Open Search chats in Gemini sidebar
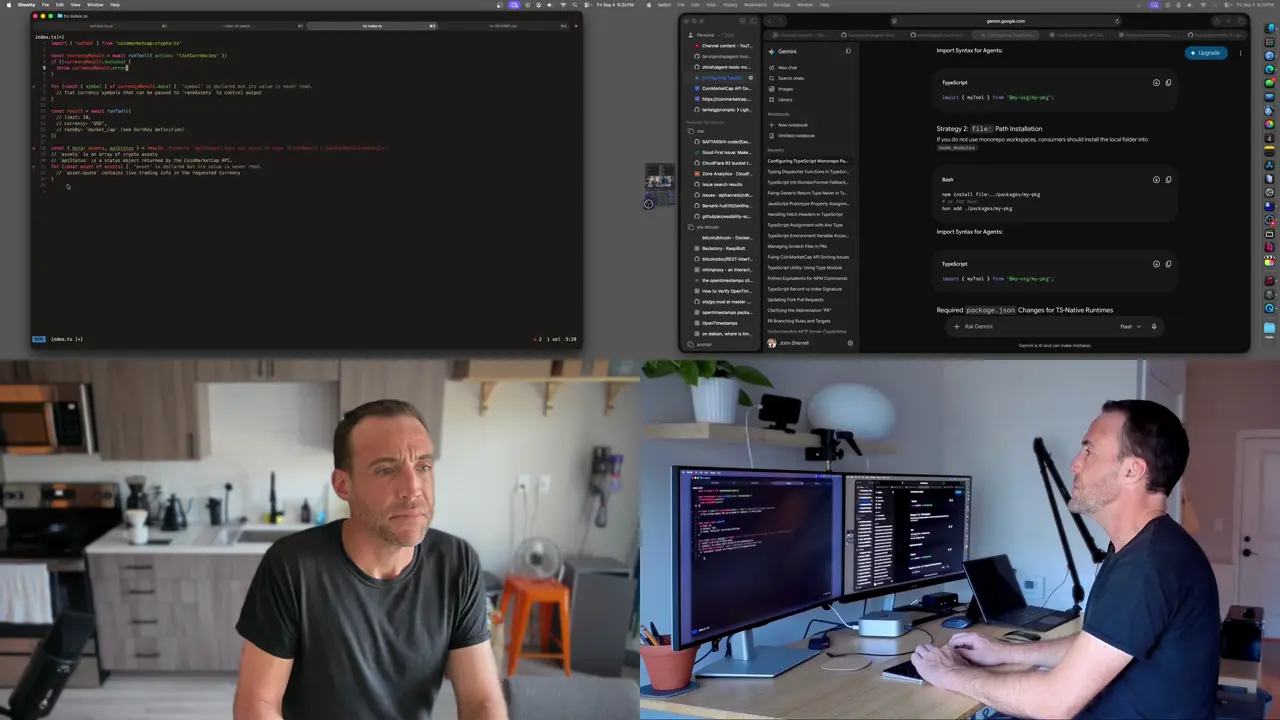This screenshot has height=720, width=1280. click(790, 78)
